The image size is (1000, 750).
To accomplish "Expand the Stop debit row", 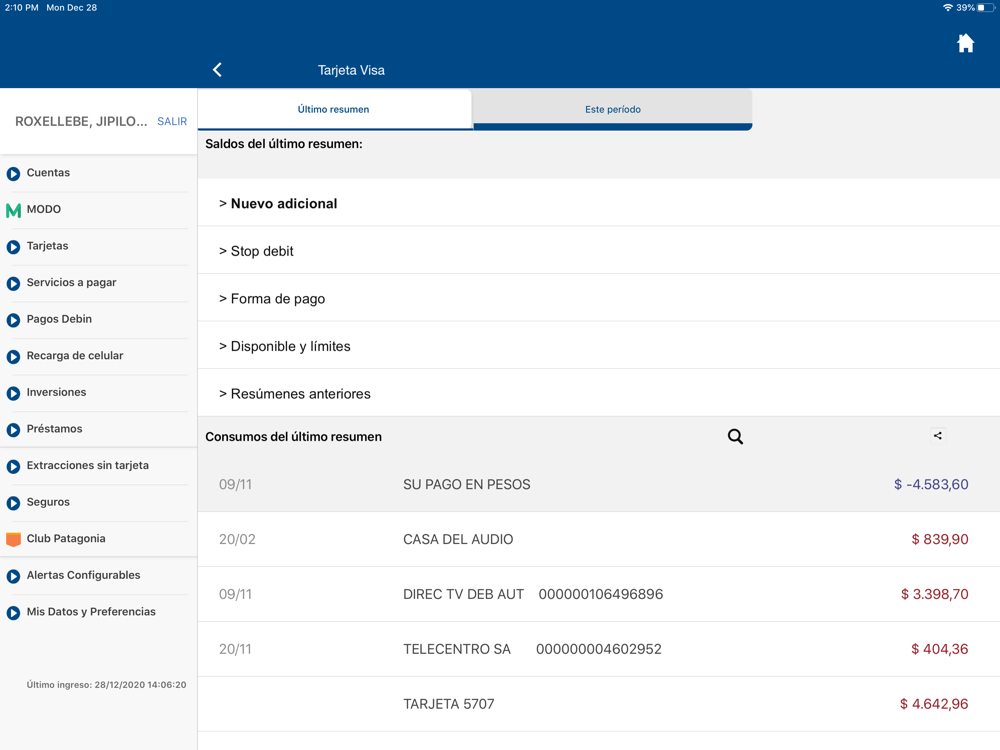I will coord(598,251).
